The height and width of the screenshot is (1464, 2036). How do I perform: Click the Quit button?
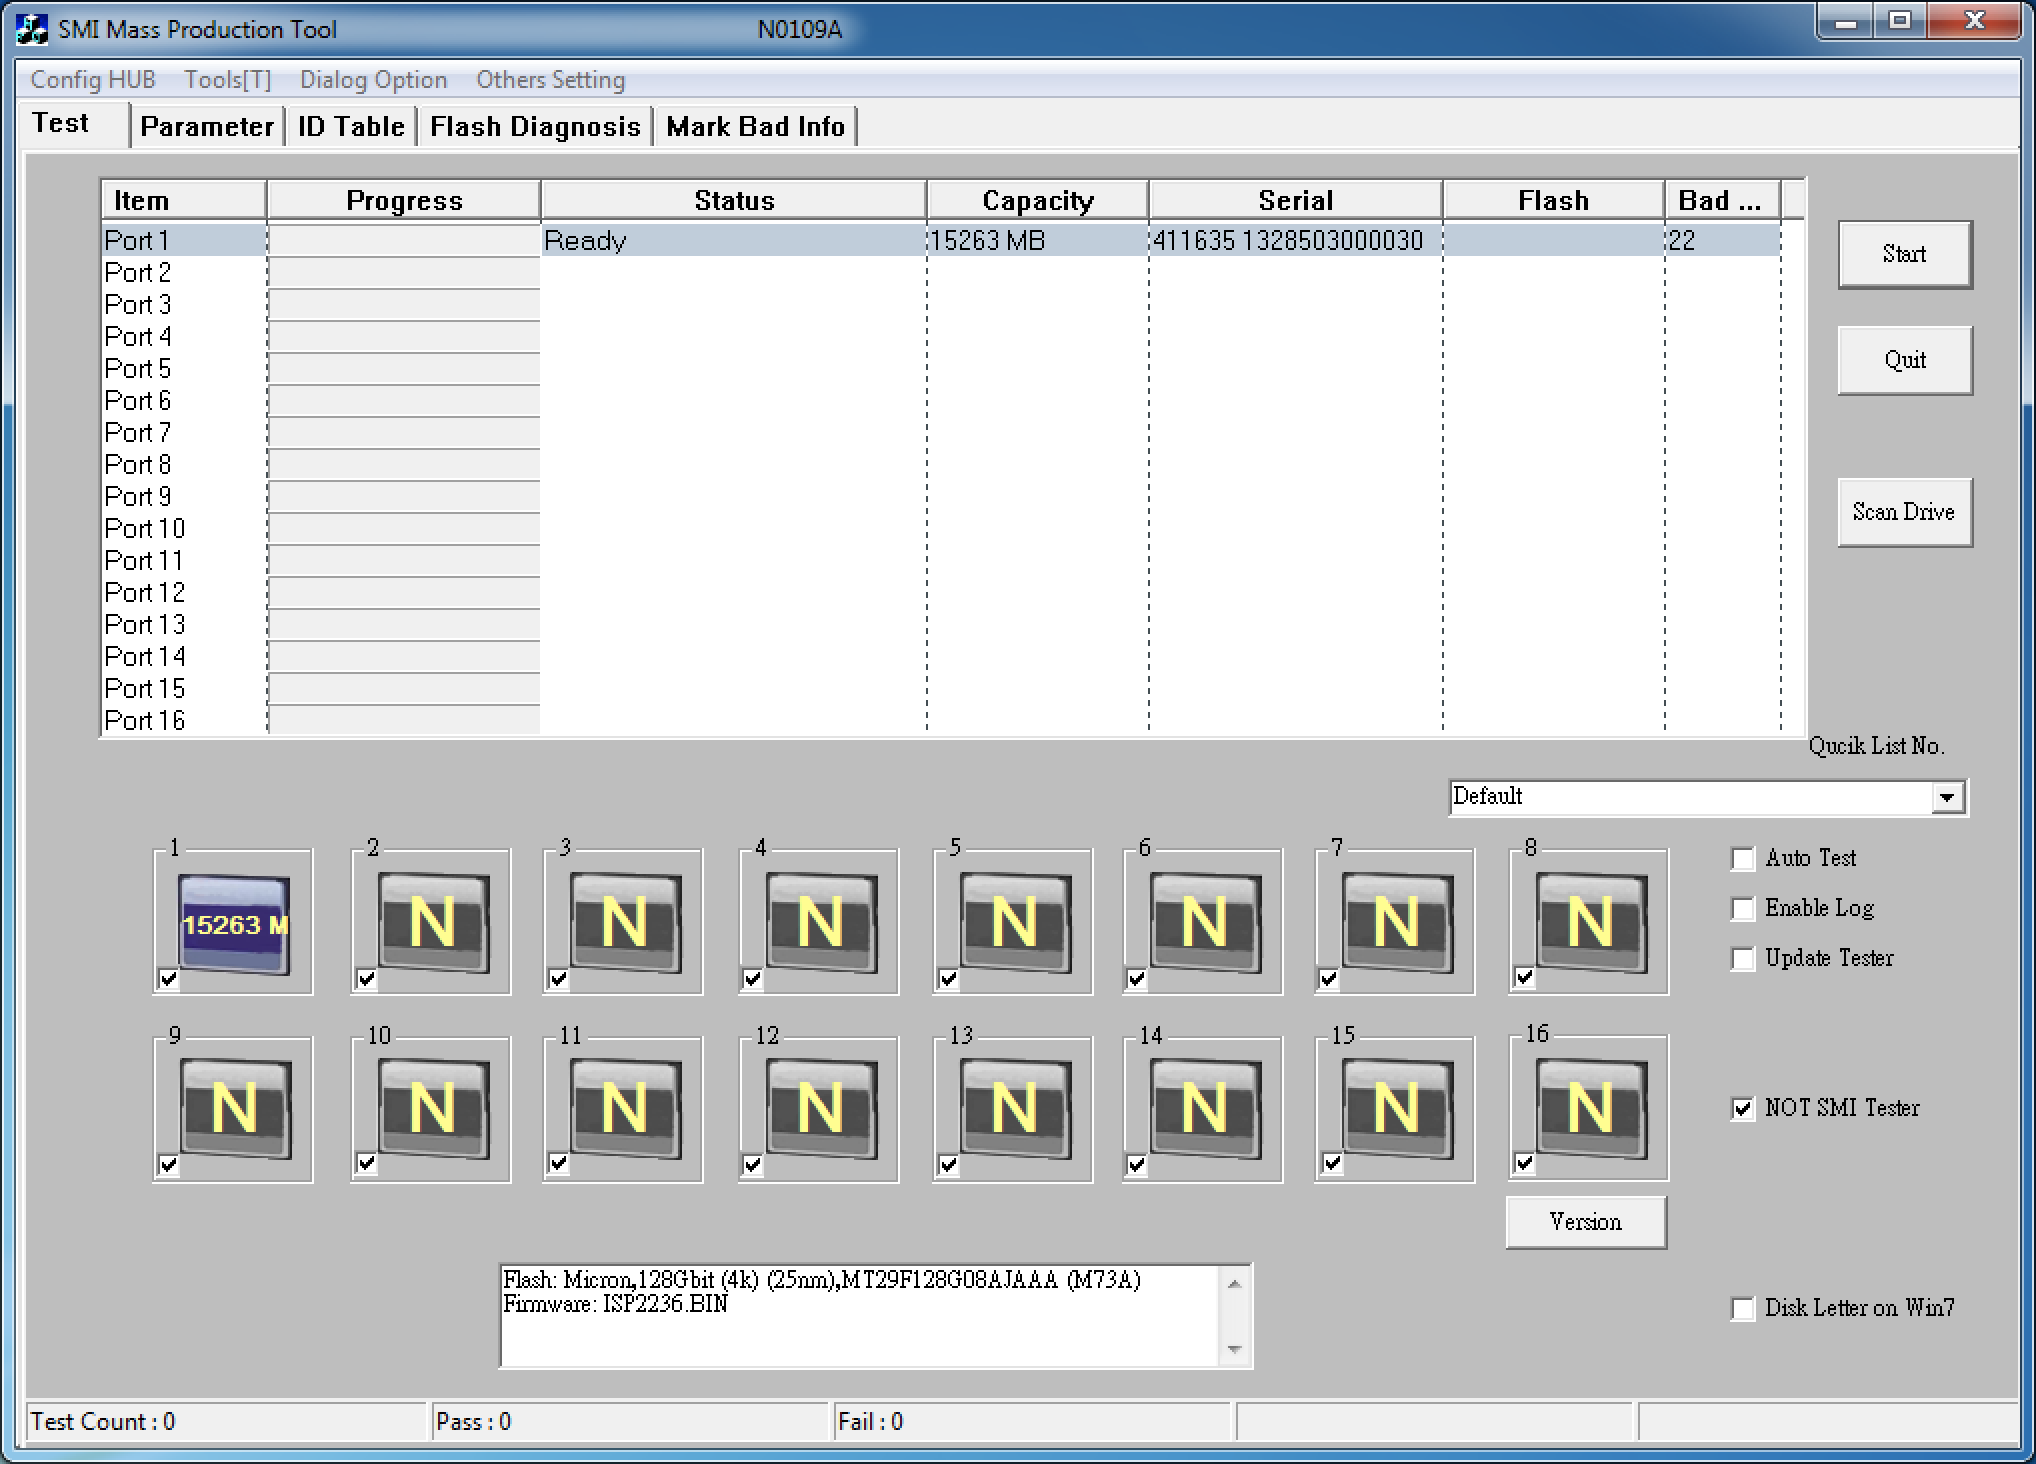pyautogui.click(x=1904, y=360)
